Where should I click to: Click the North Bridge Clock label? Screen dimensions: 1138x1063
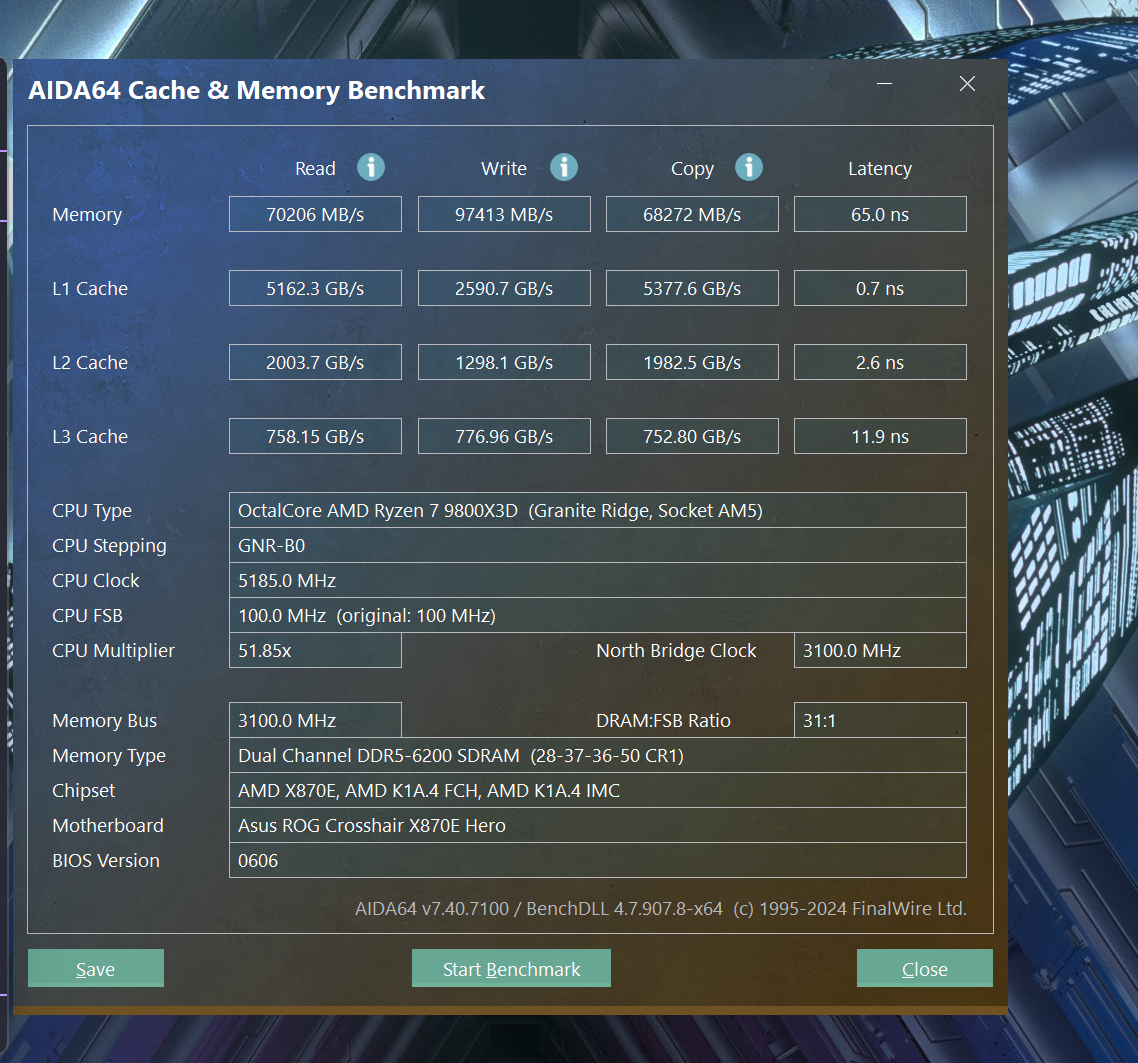coord(676,651)
